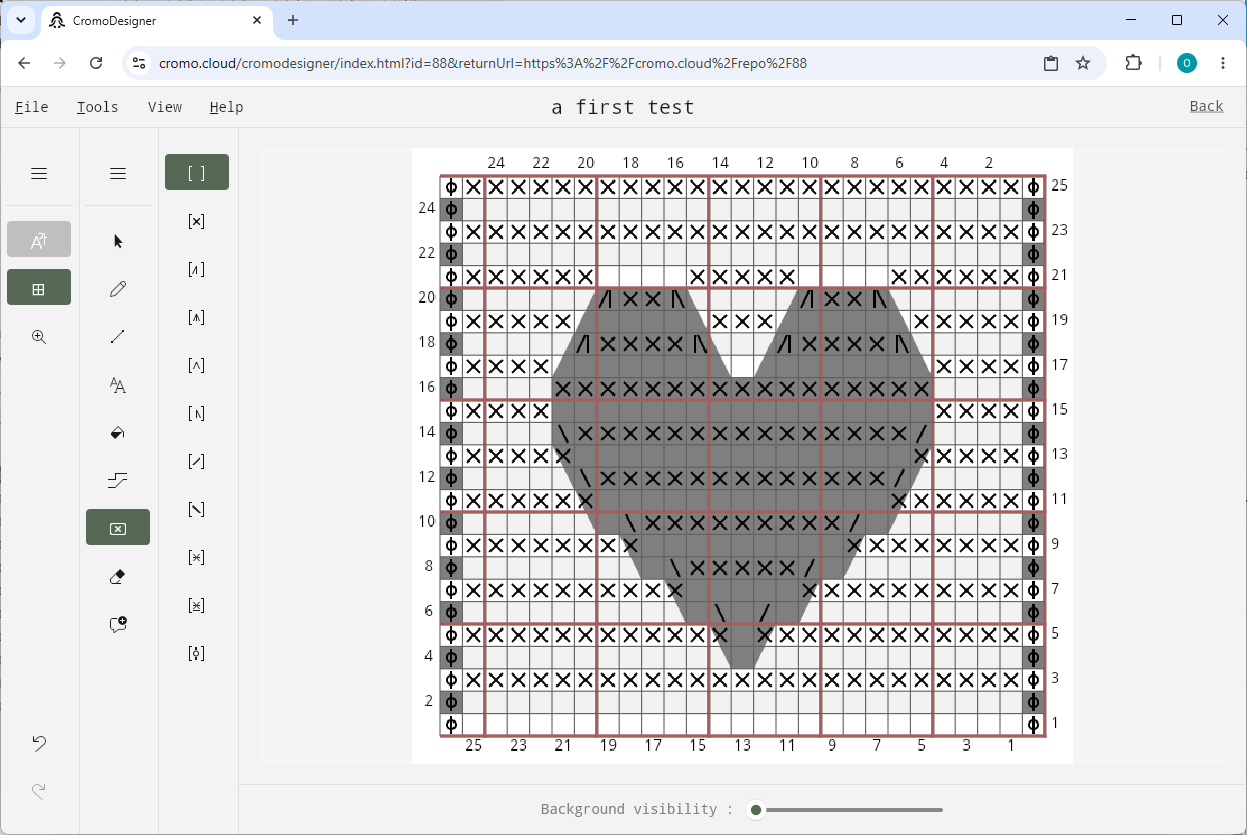Open the Chrome three-dot menu

[x=1223, y=63]
